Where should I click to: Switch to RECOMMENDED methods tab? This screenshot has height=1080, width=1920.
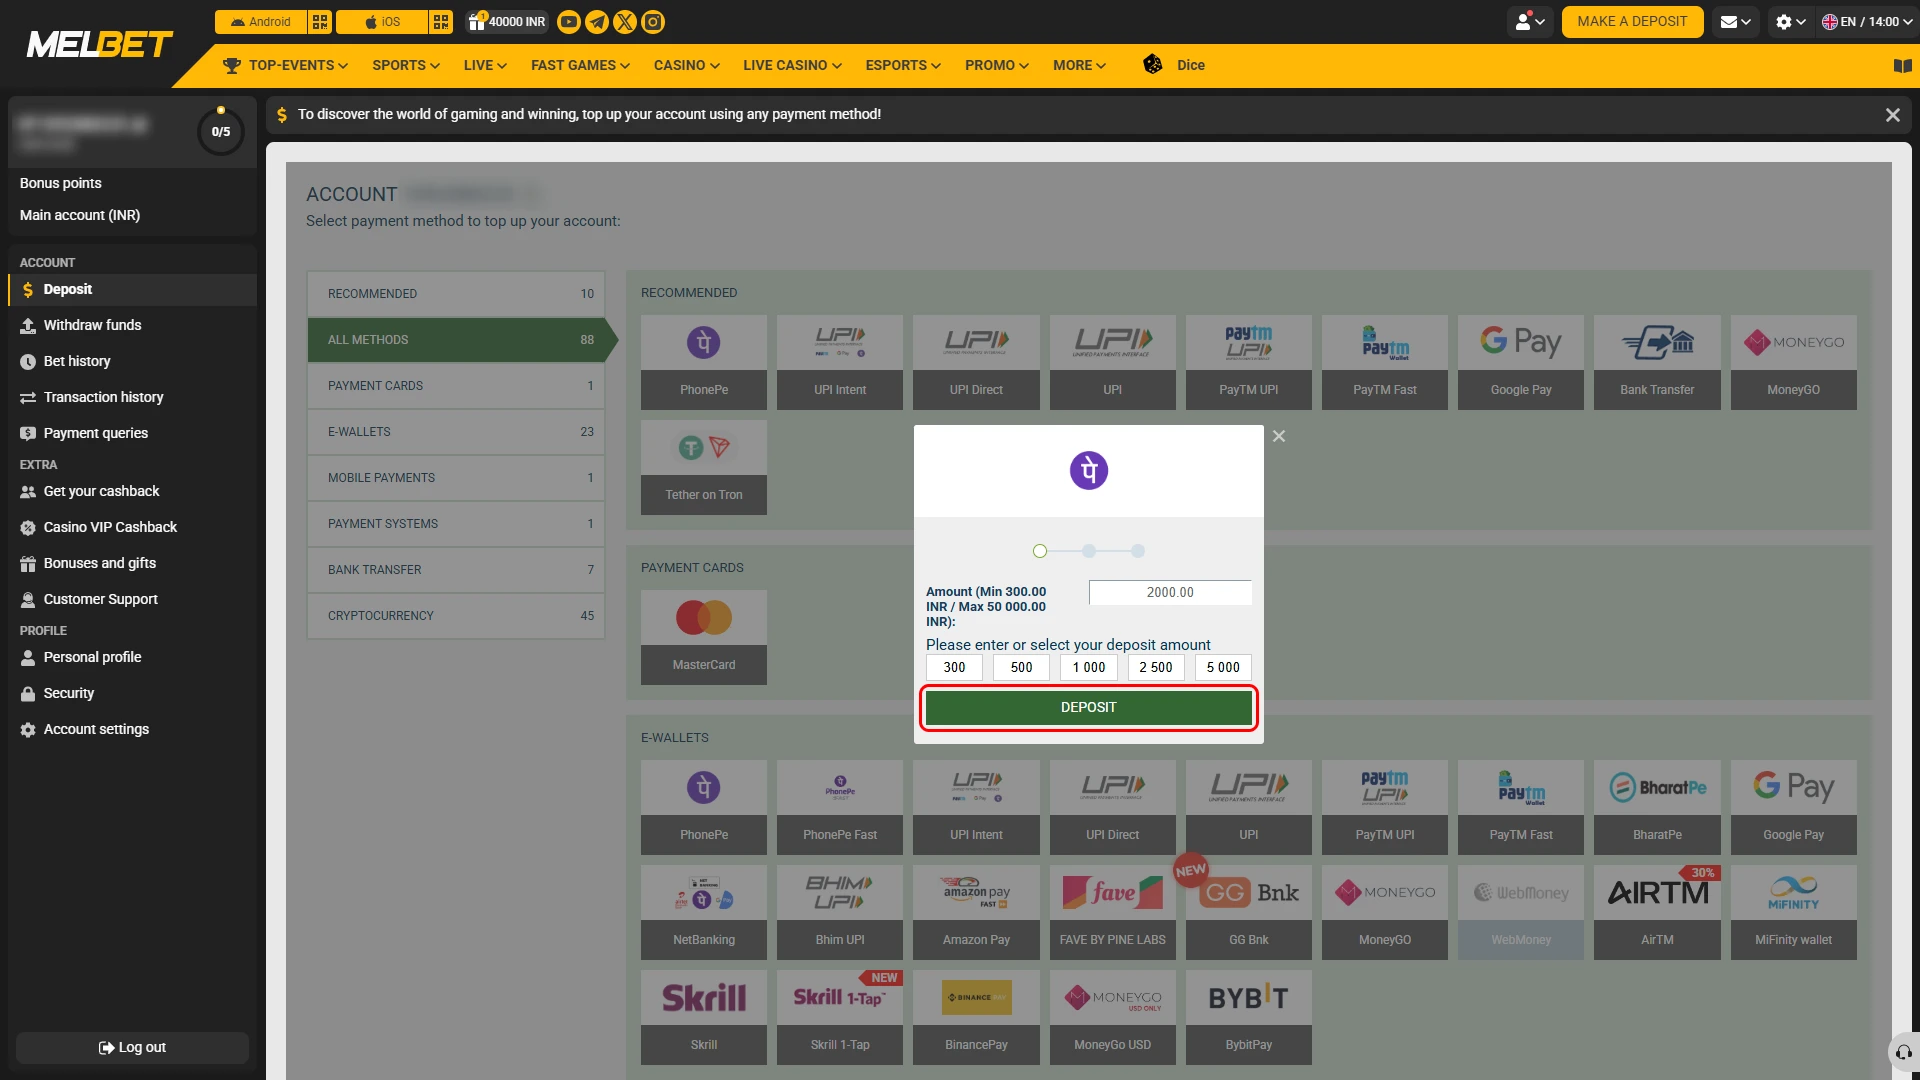[x=456, y=294]
